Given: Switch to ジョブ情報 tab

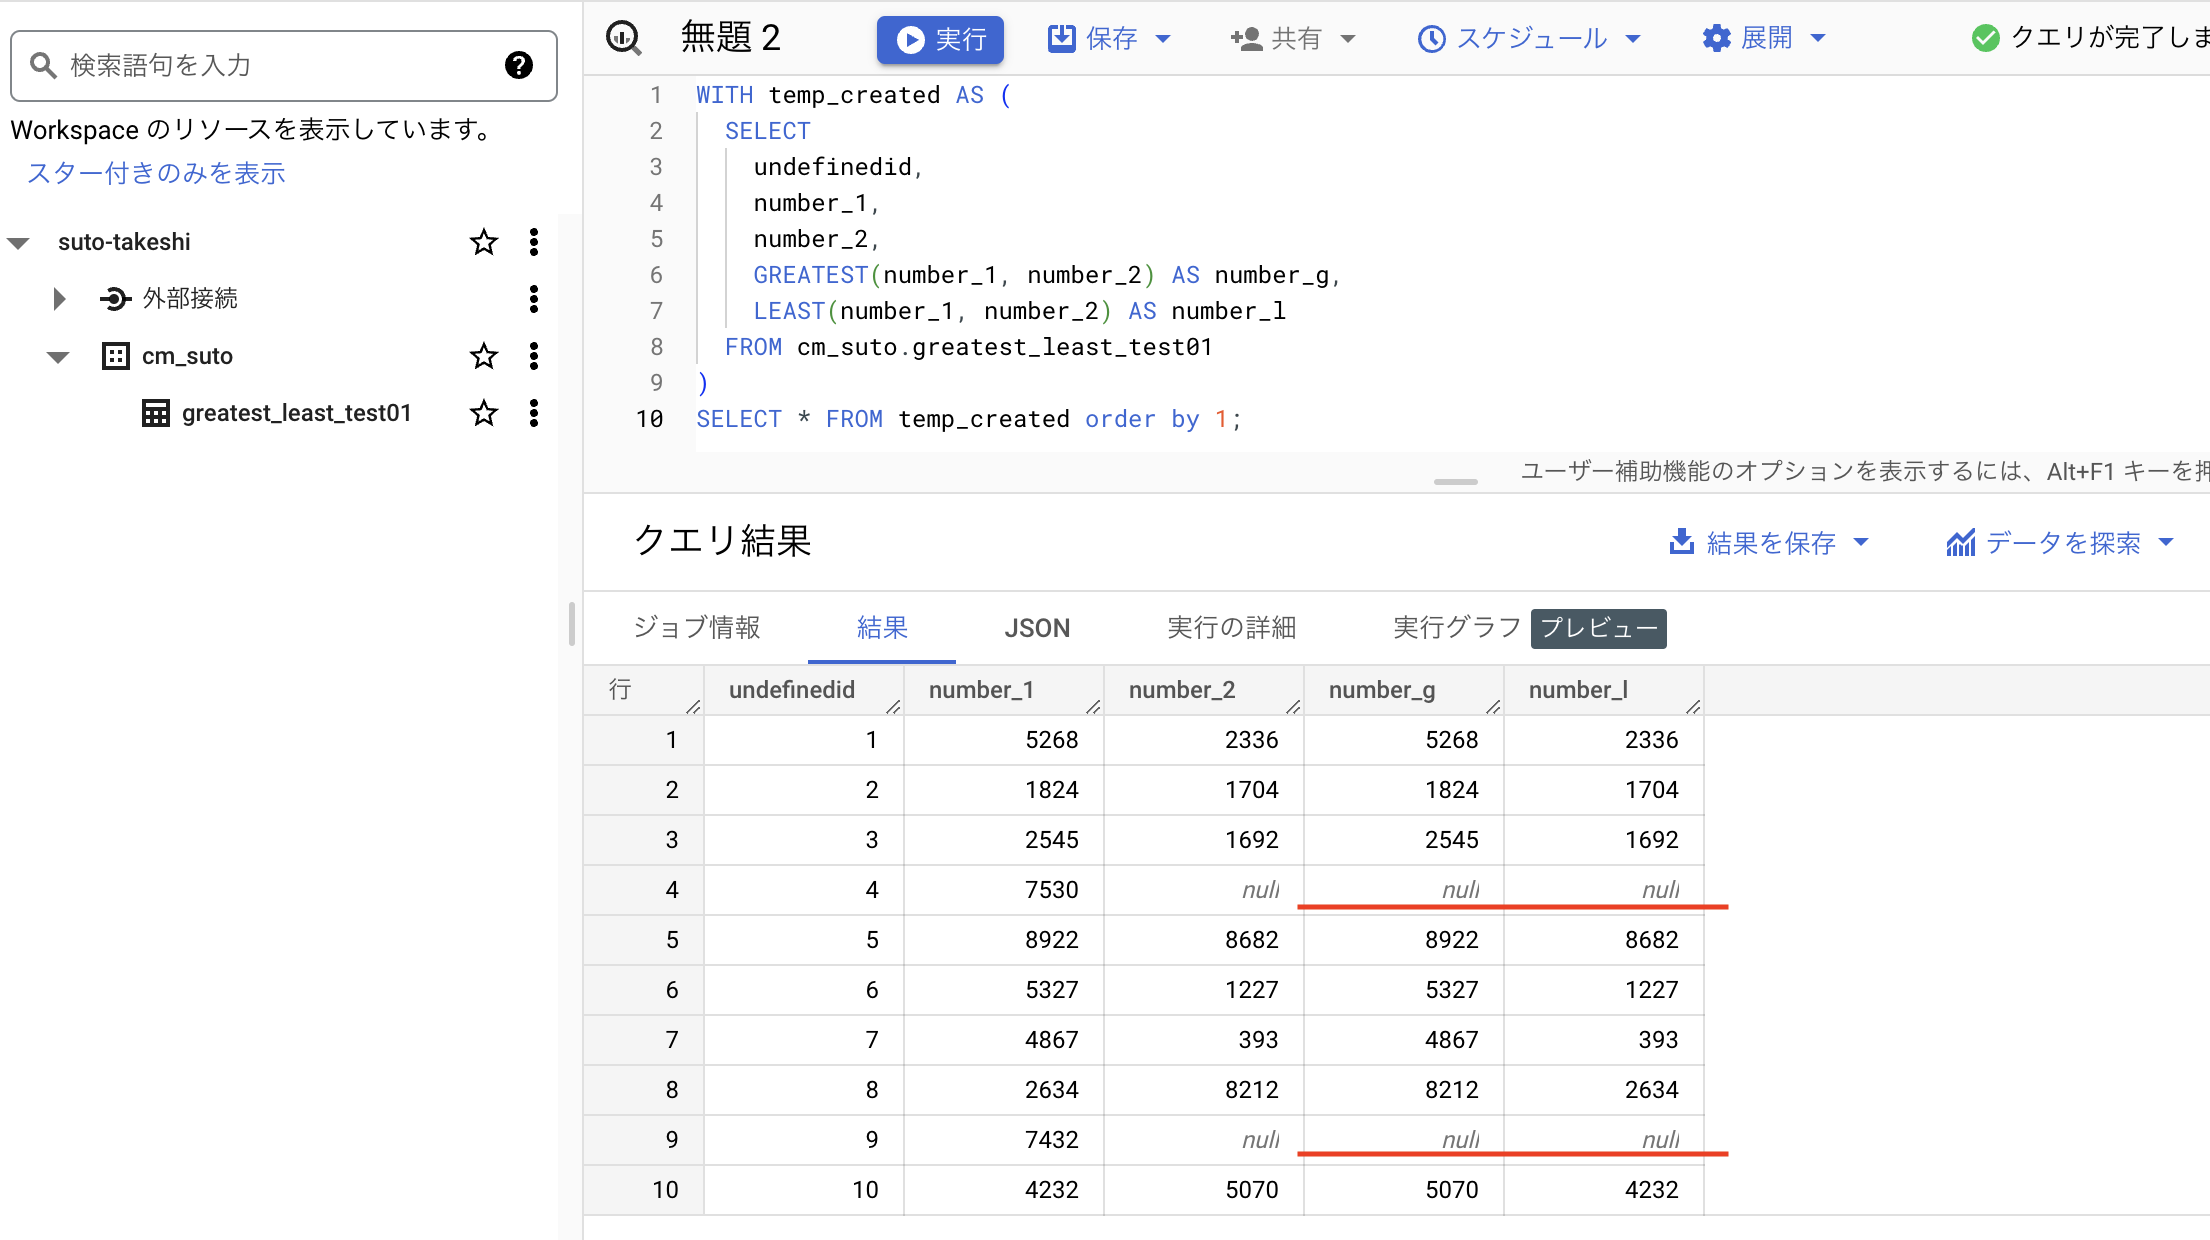Looking at the screenshot, I should [696, 627].
